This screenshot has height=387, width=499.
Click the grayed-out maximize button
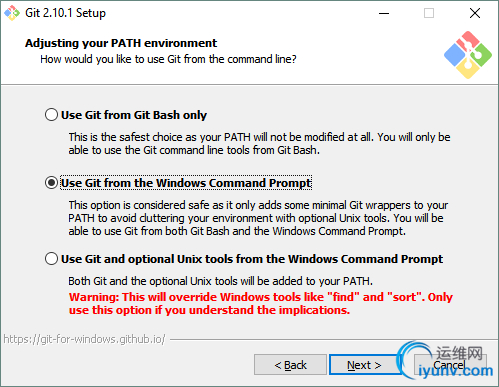tap(429, 13)
